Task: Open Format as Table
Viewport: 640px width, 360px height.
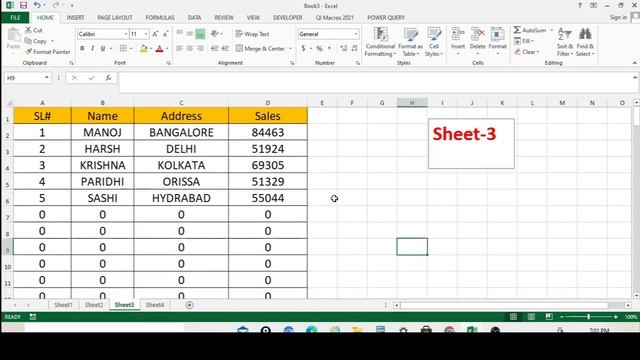Action: pos(410,42)
